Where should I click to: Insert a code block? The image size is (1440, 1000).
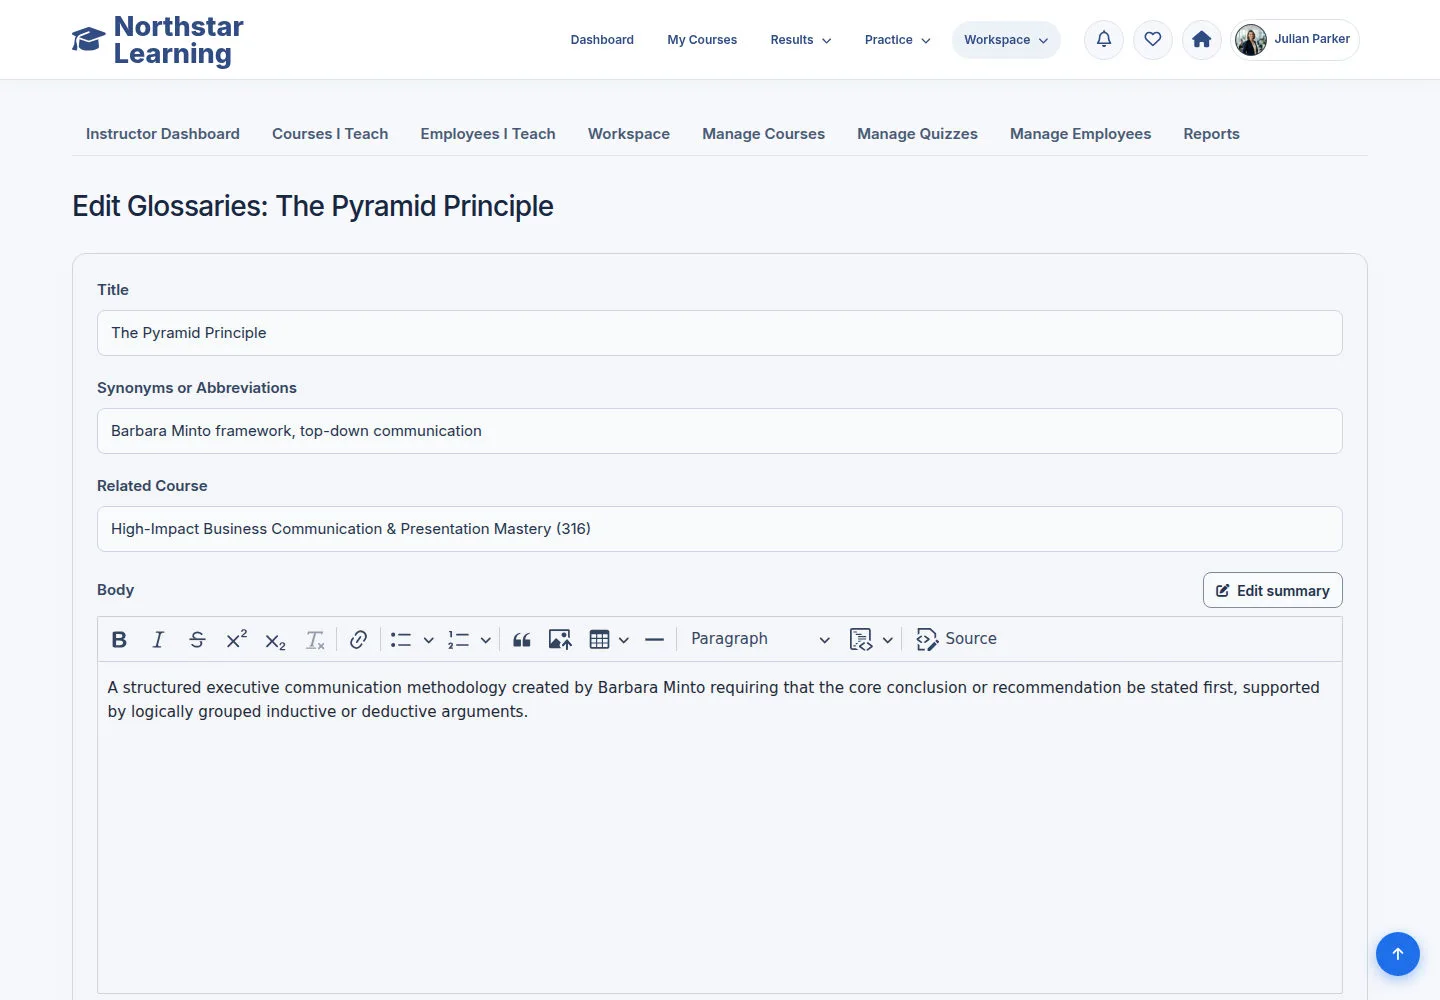(x=860, y=640)
